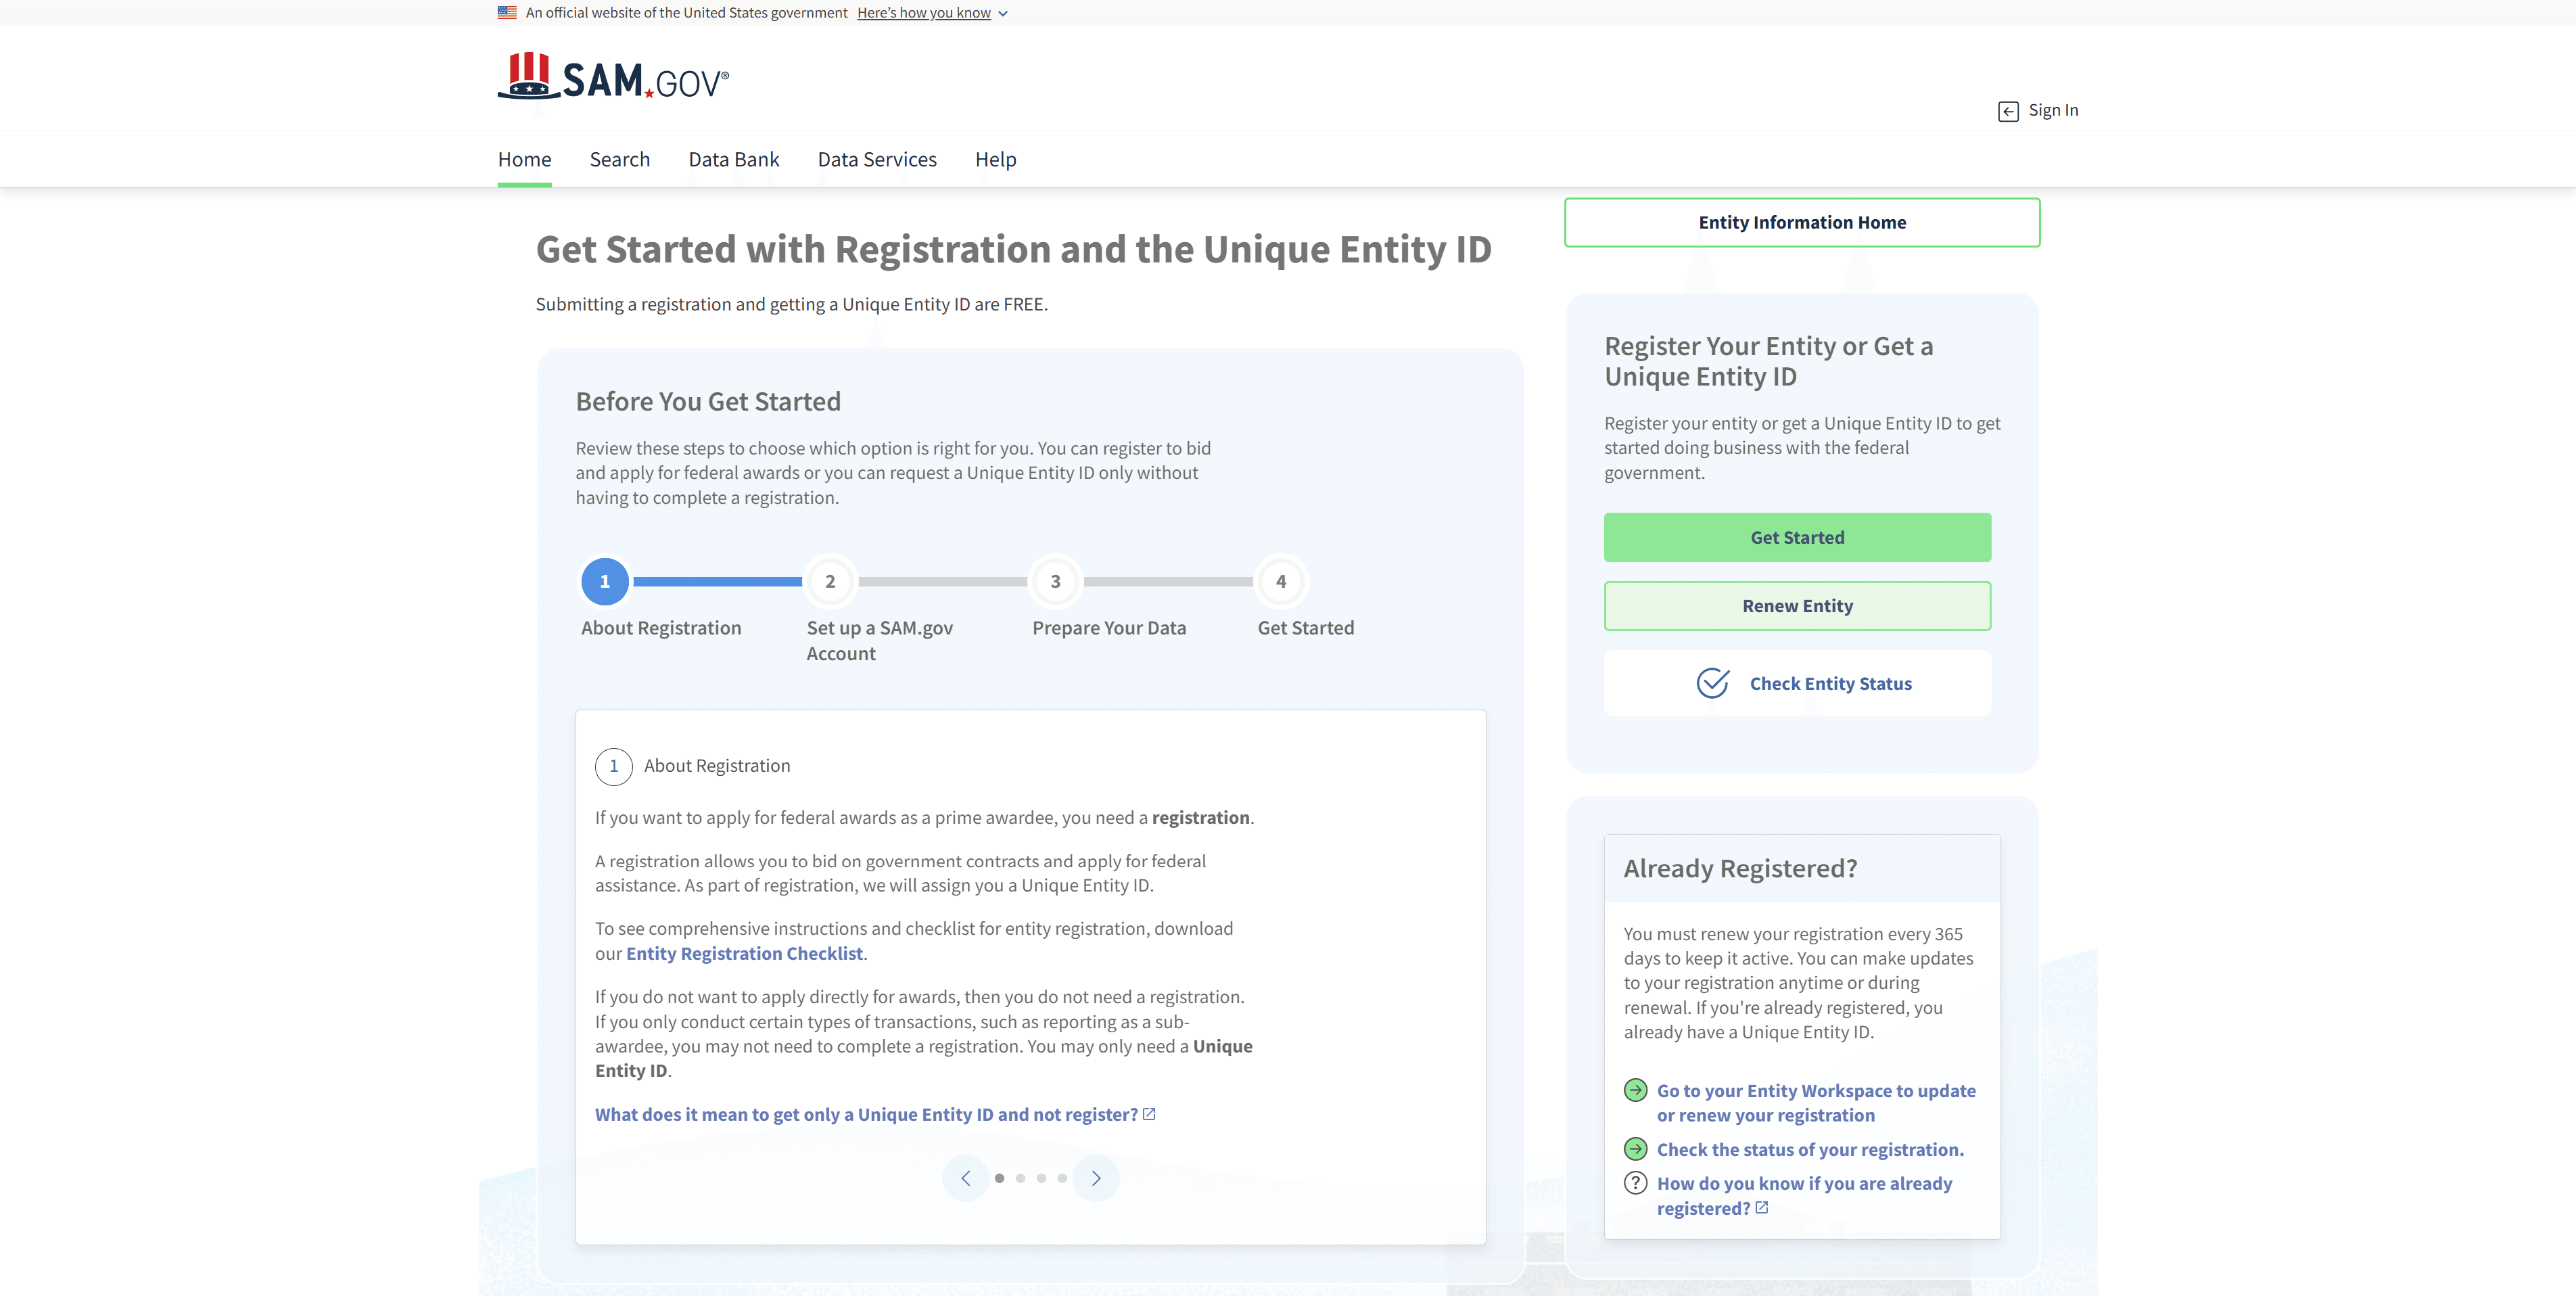Viewport: 2576px width, 1296px height.
Task: Open the Unique Entity ID only question link
Action: pyautogui.click(x=866, y=1114)
